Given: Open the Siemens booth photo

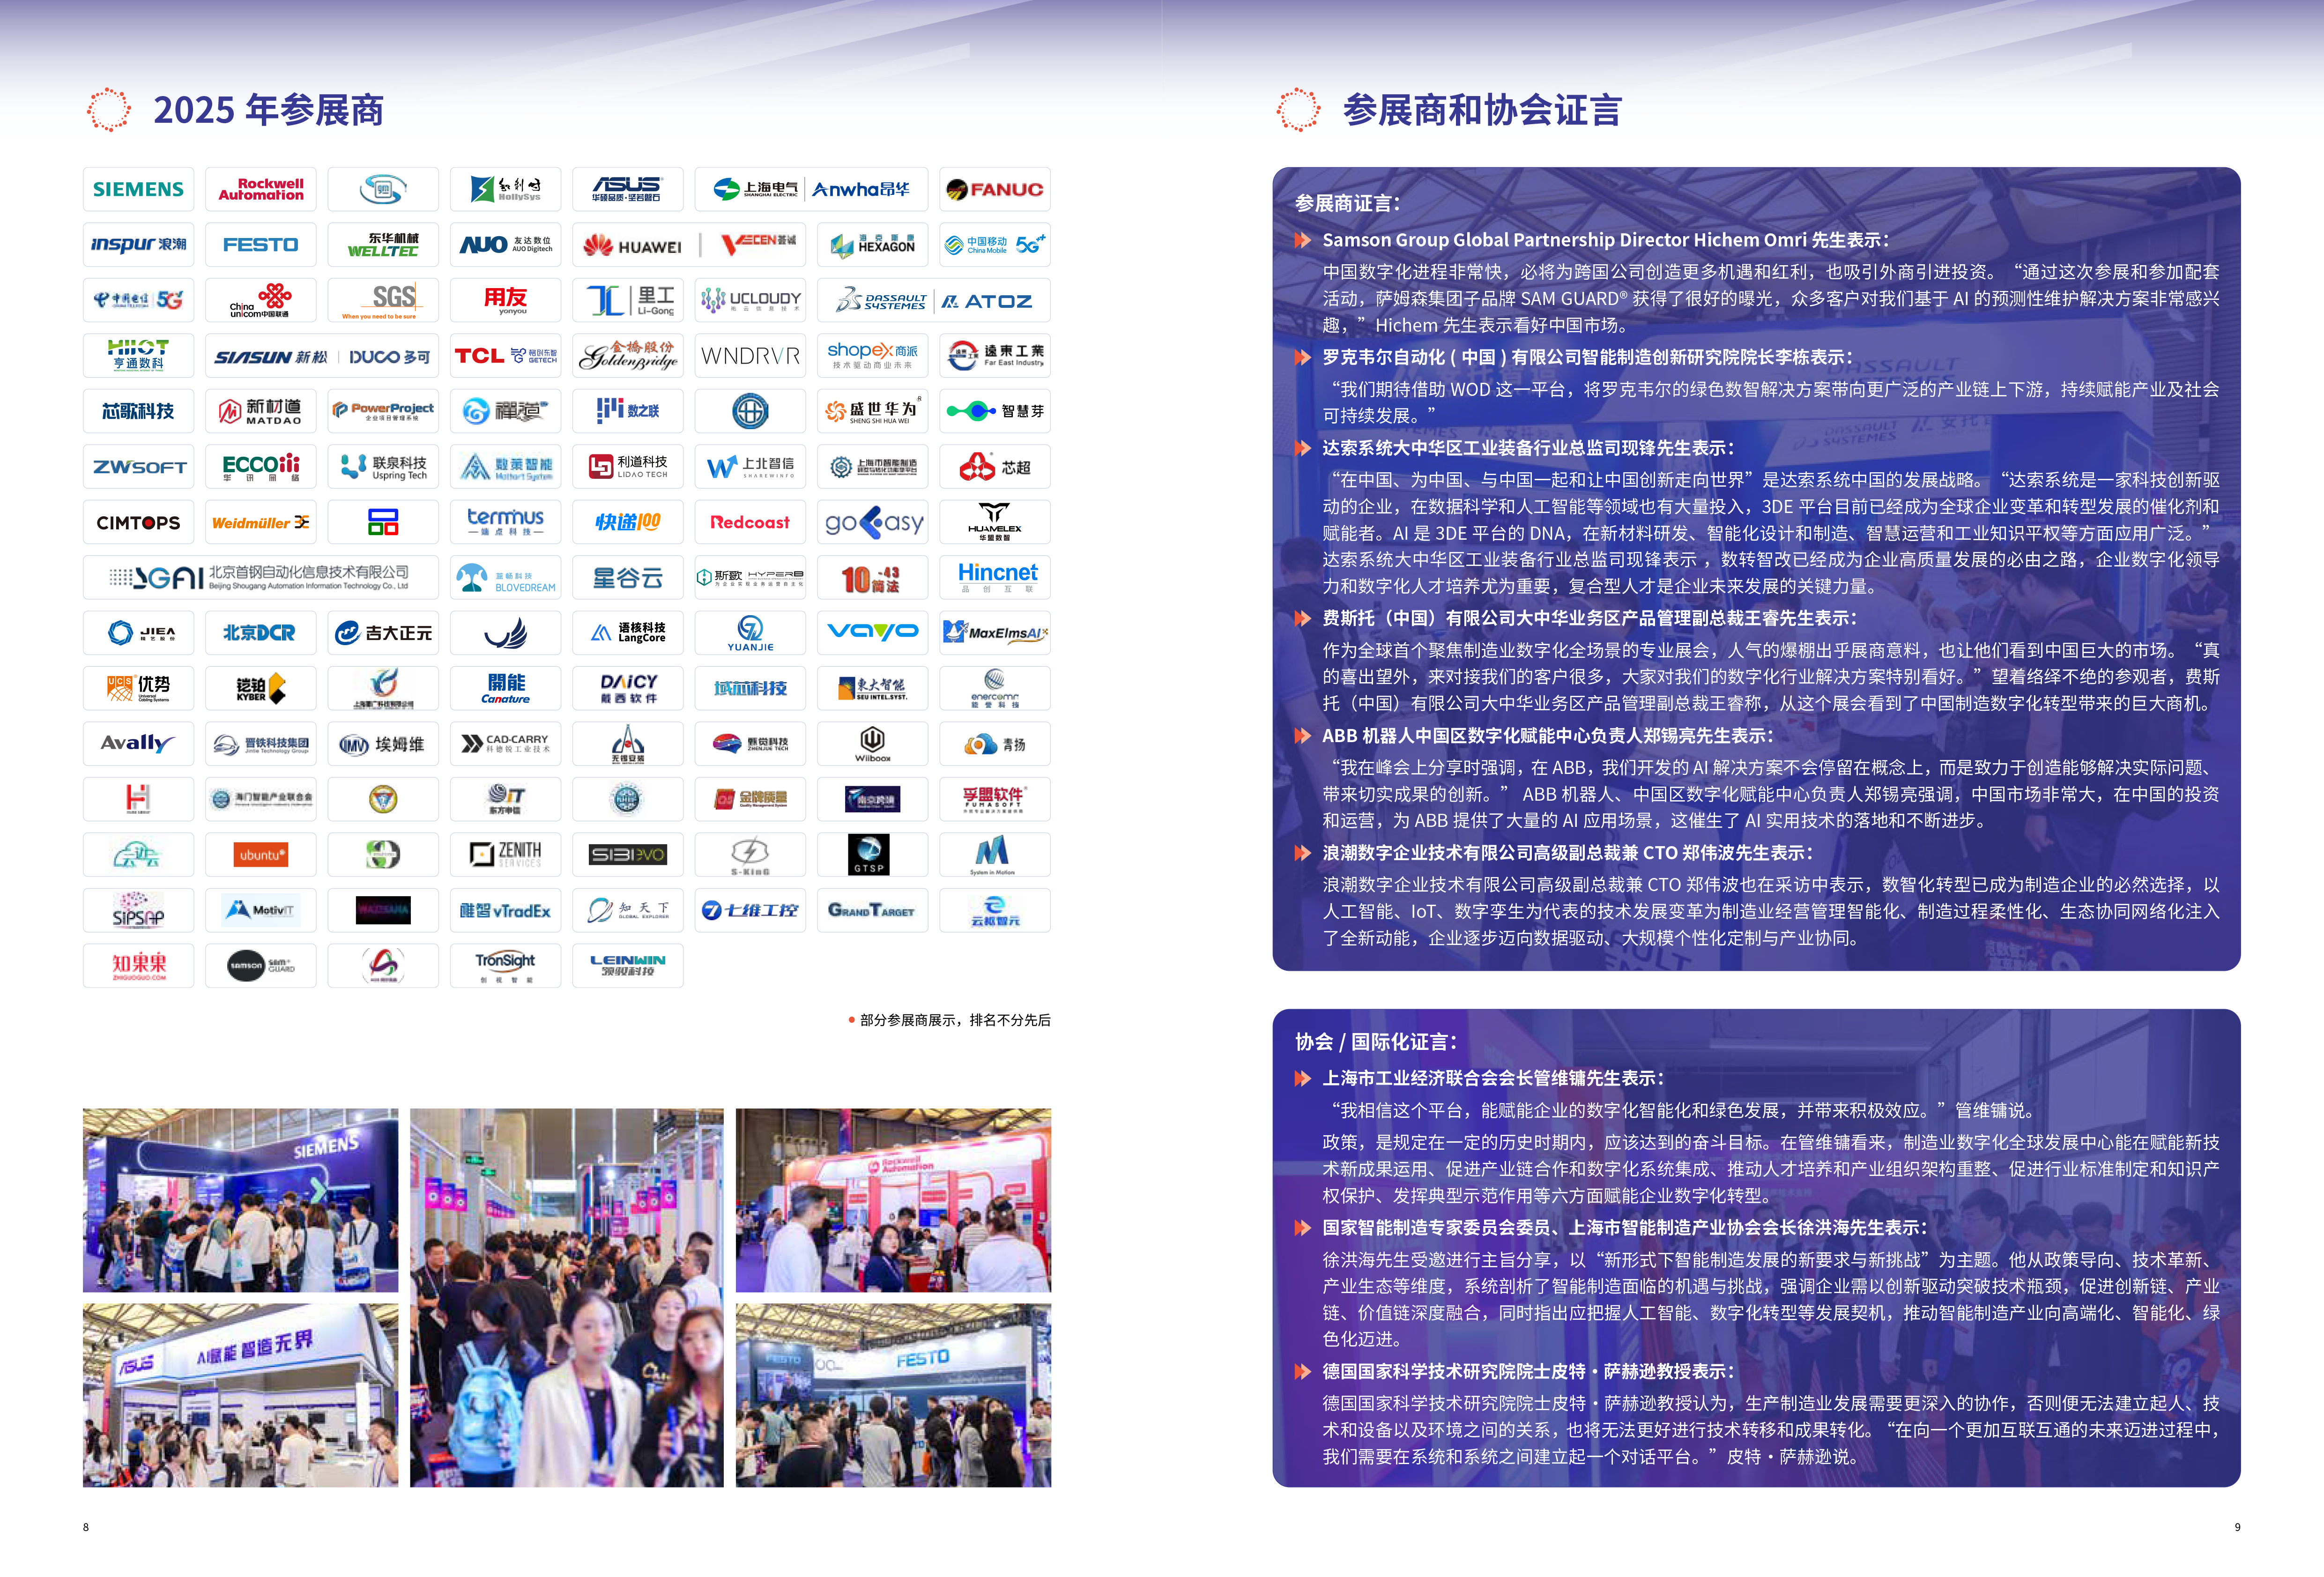Looking at the screenshot, I should point(240,1199).
